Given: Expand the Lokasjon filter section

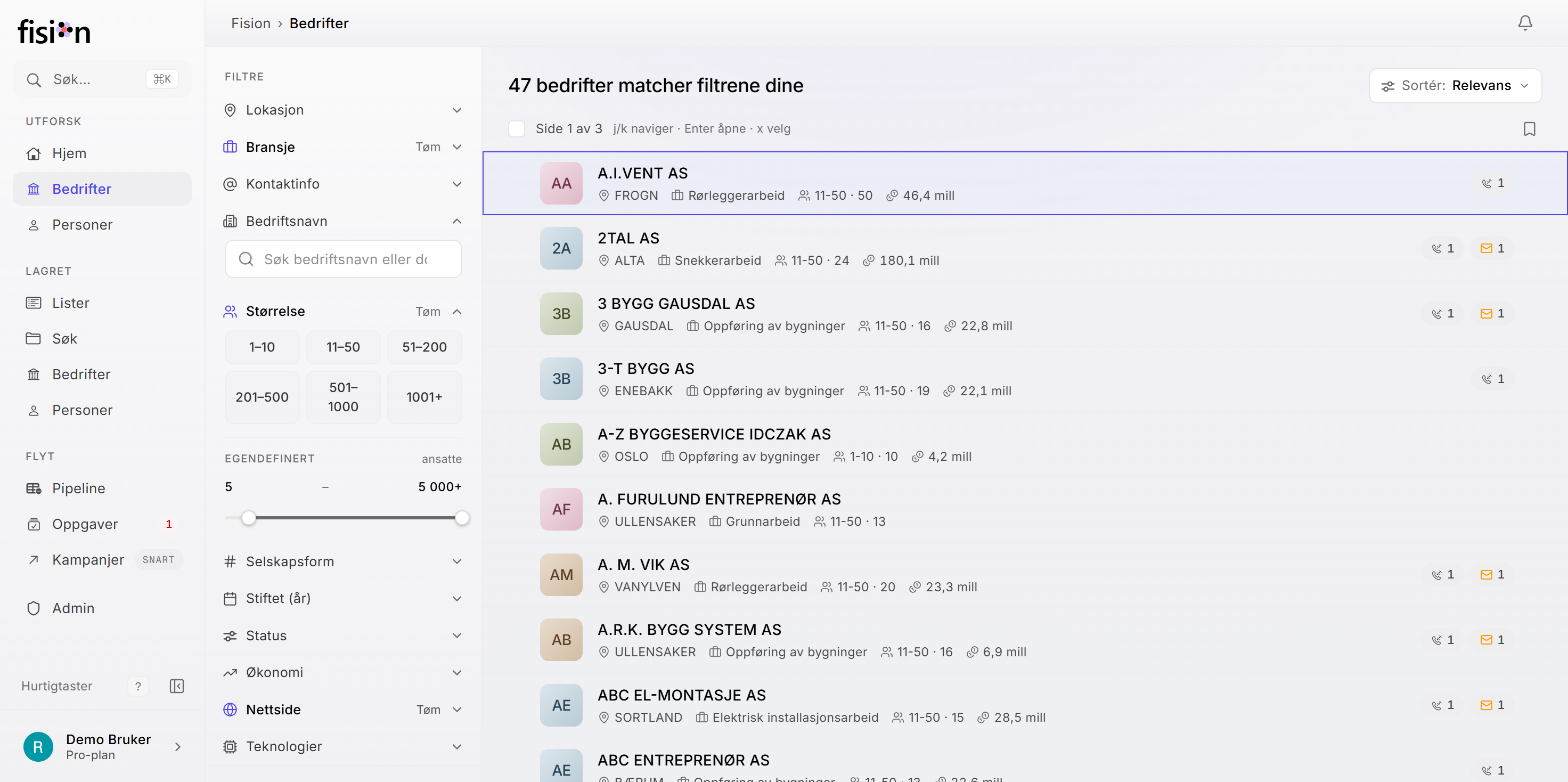Looking at the screenshot, I should tap(343, 110).
